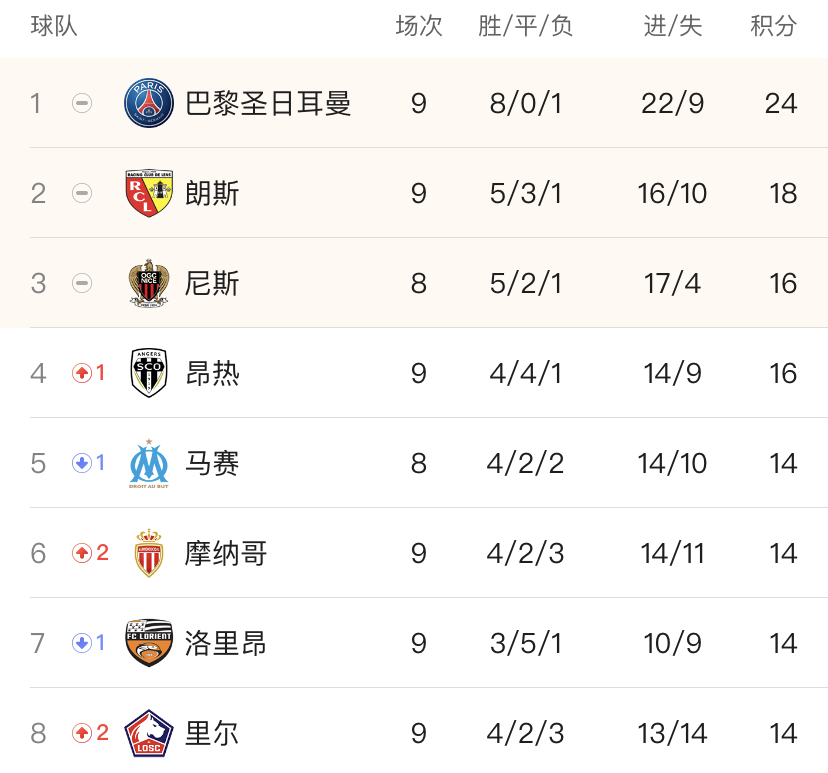Viewport: 828px width, 773px height.
Task: Click the unchanged-rank dash icon beside 朗斯
Action: click(x=82, y=193)
